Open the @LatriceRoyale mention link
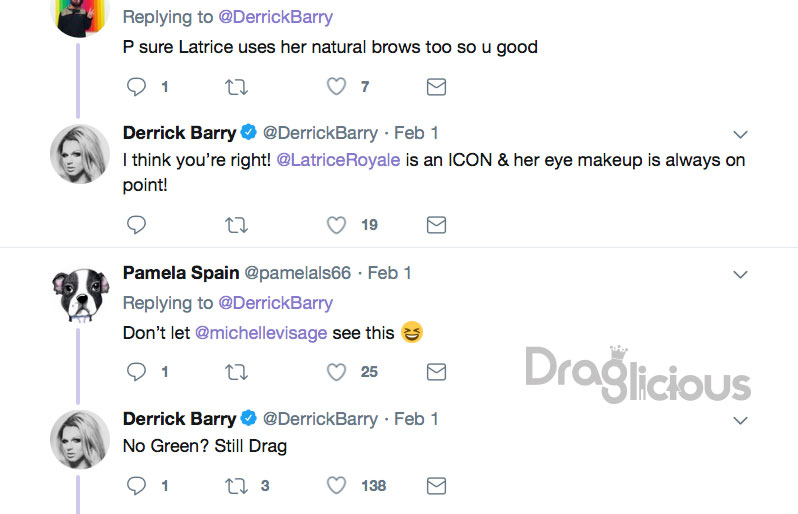The width and height of the screenshot is (798, 514). [x=338, y=160]
